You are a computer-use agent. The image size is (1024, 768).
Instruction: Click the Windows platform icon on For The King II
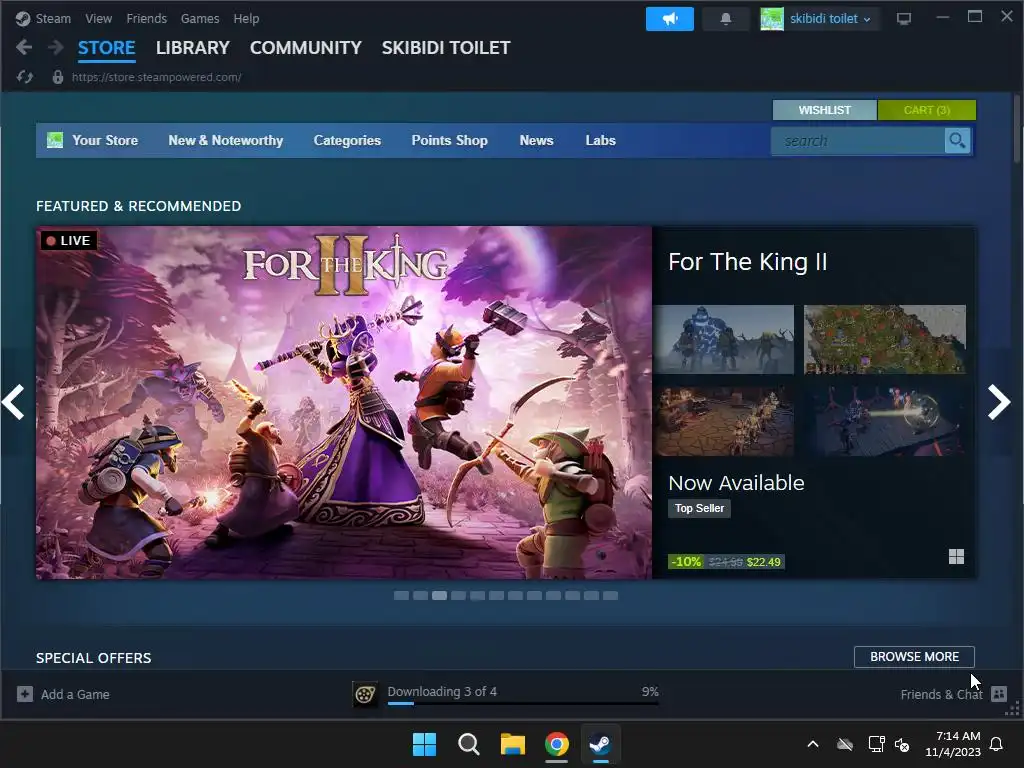(956, 556)
